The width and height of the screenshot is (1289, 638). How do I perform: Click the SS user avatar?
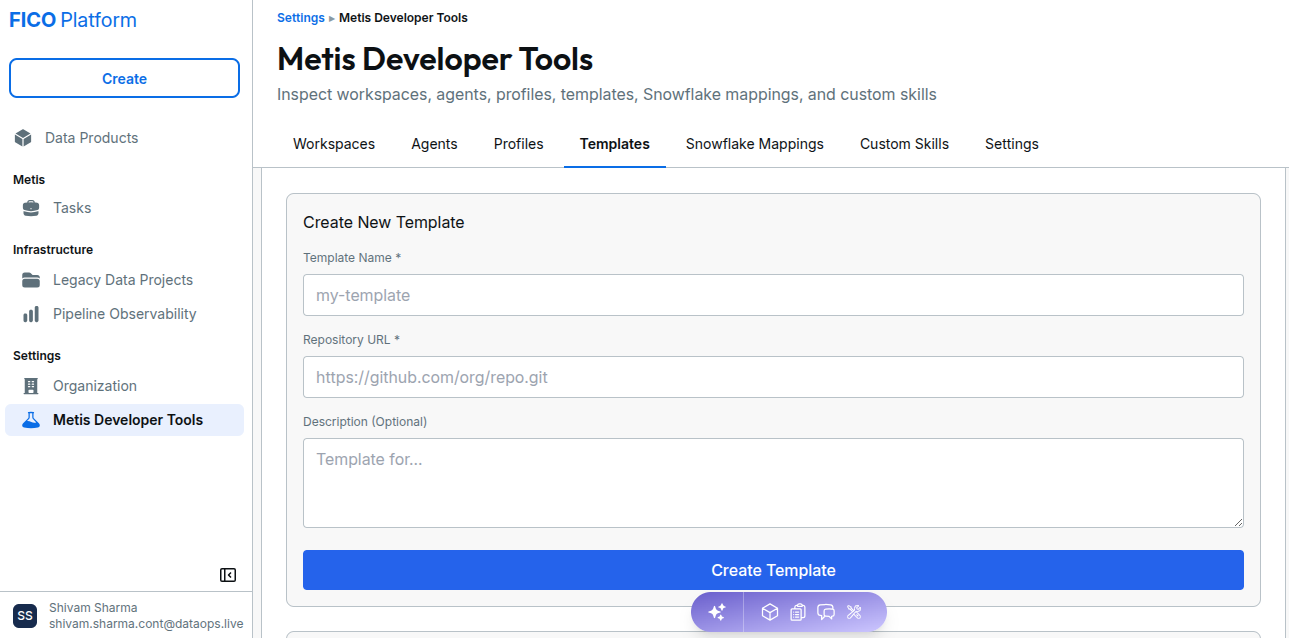[25, 615]
